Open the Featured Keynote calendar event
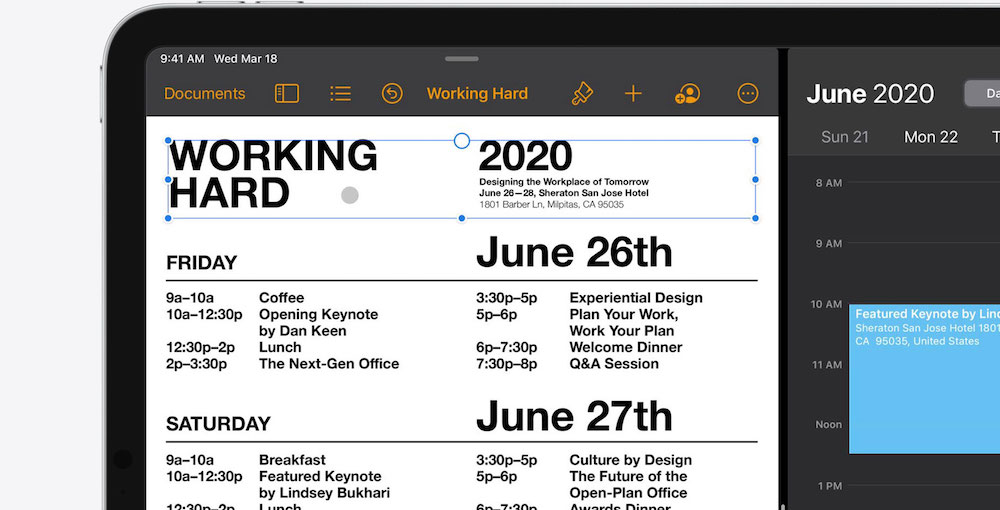This screenshot has width=1000, height=510. coord(924,379)
